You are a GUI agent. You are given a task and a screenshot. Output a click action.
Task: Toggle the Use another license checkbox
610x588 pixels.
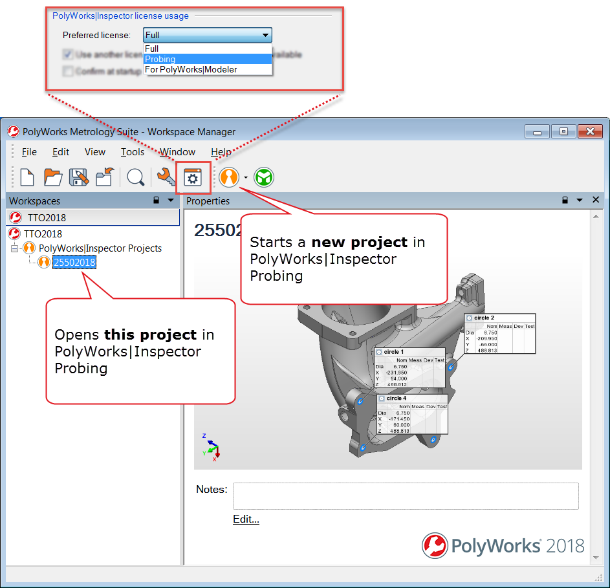click(68, 54)
